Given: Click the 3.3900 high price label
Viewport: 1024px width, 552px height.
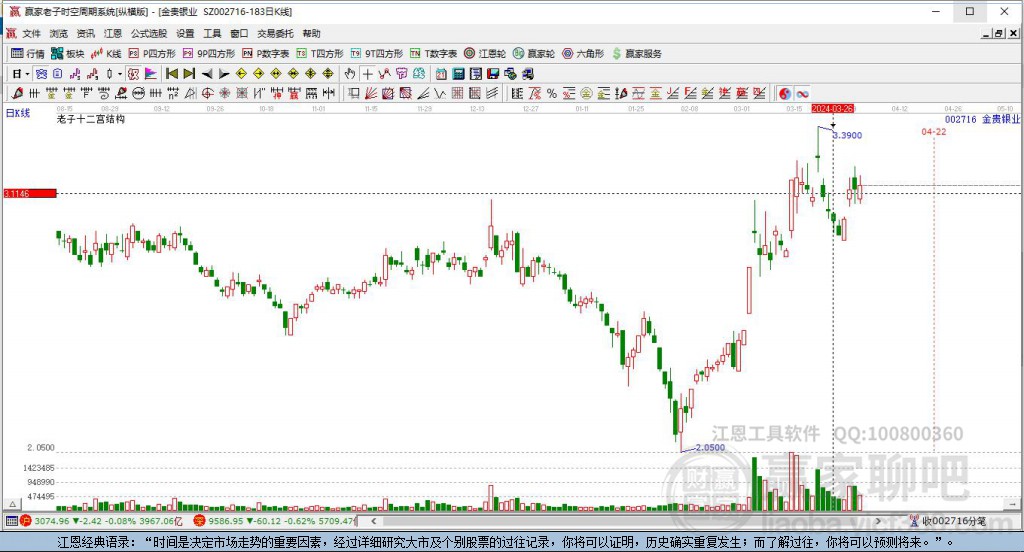Looking at the screenshot, I should pyautogui.click(x=848, y=135).
